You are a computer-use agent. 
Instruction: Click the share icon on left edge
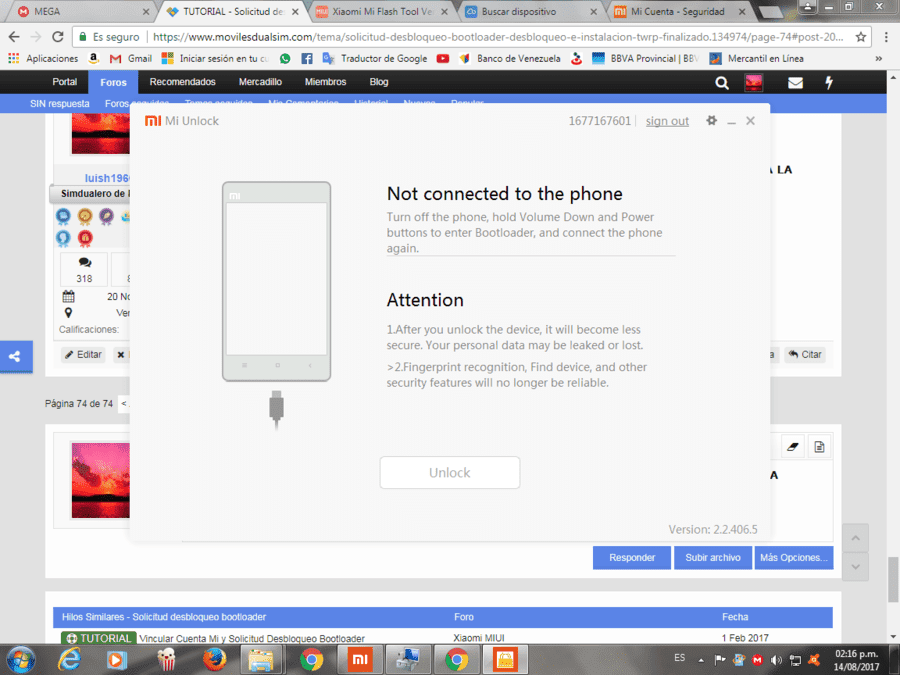coord(15,356)
